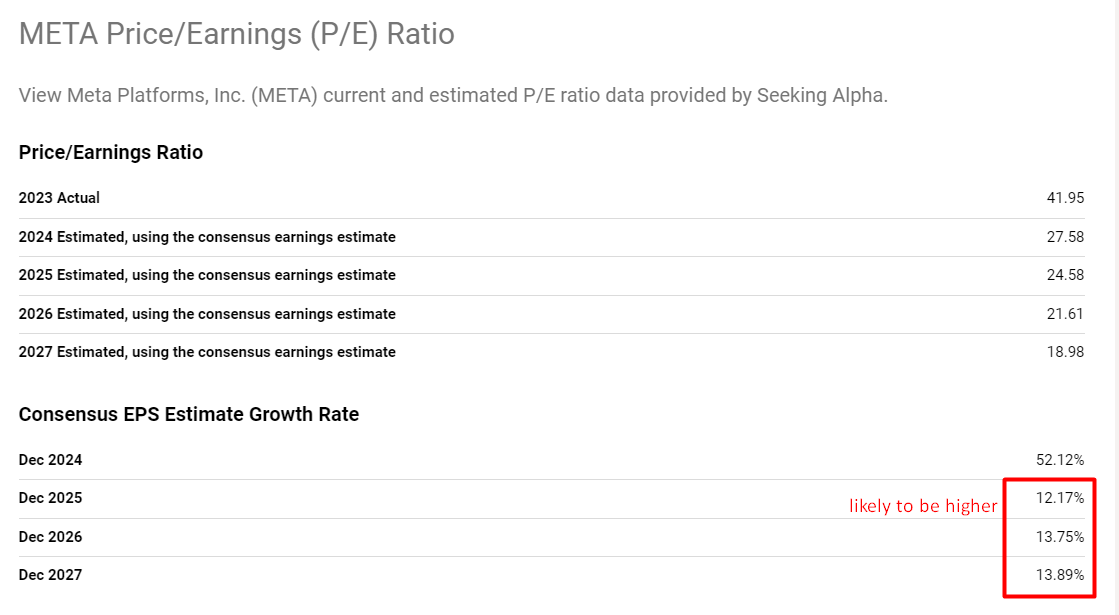The image size is (1119, 615).
Task: Select the 18.98 P/E value
Action: point(1065,352)
